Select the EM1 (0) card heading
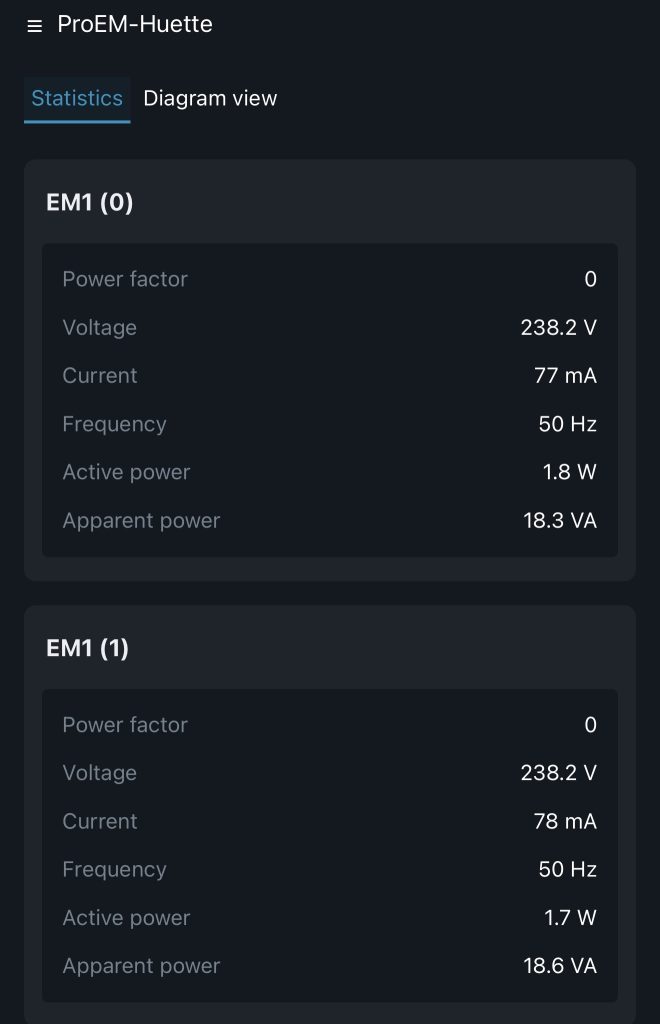The image size is (660, 1024). click(x=89, y=202)
